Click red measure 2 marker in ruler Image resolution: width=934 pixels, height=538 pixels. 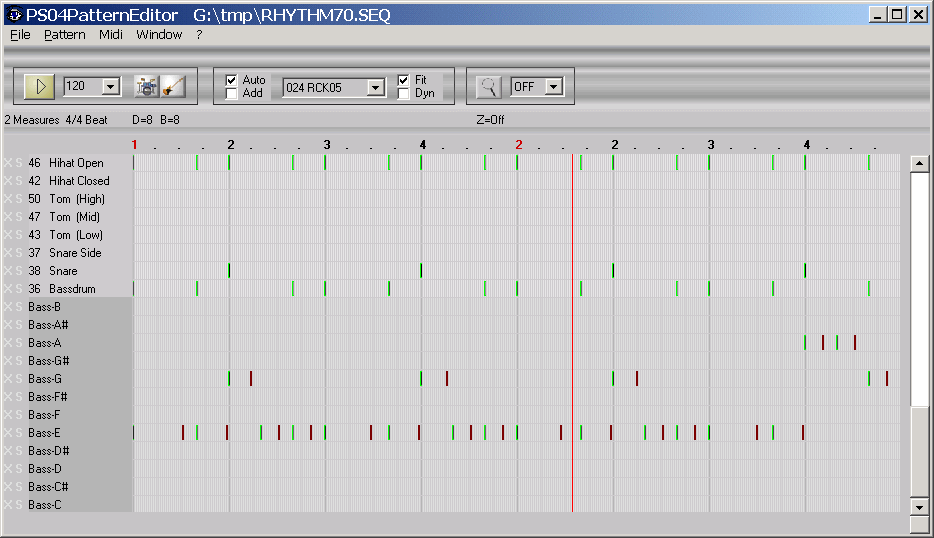click(519, 144)
